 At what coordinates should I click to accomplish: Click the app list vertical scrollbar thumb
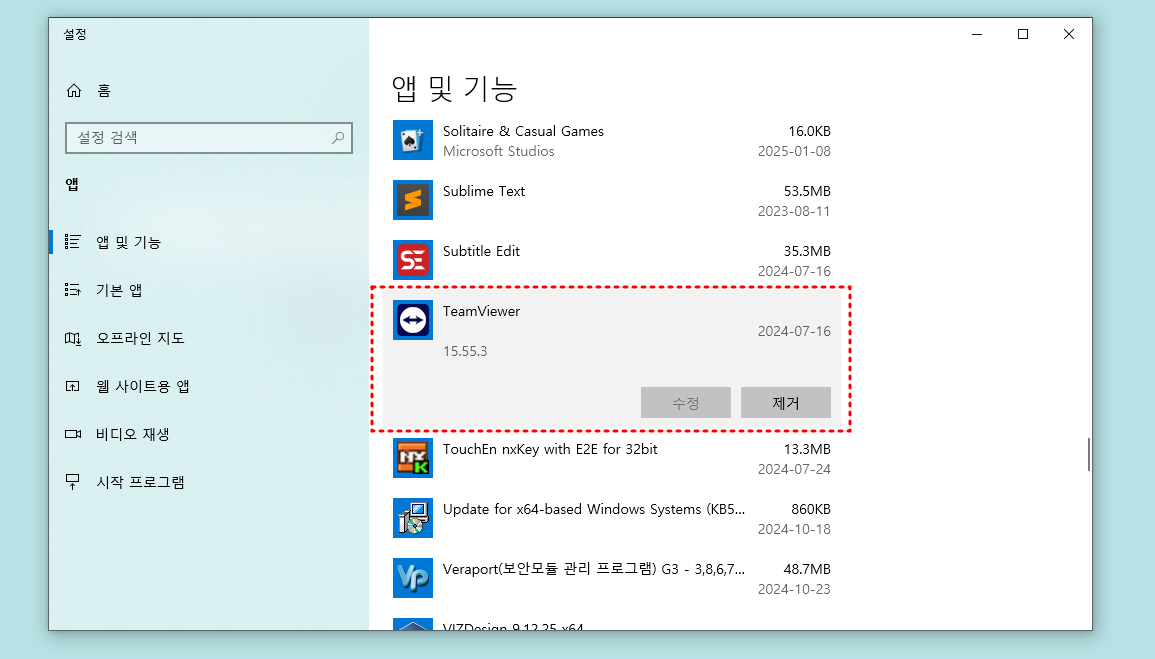1089,454
